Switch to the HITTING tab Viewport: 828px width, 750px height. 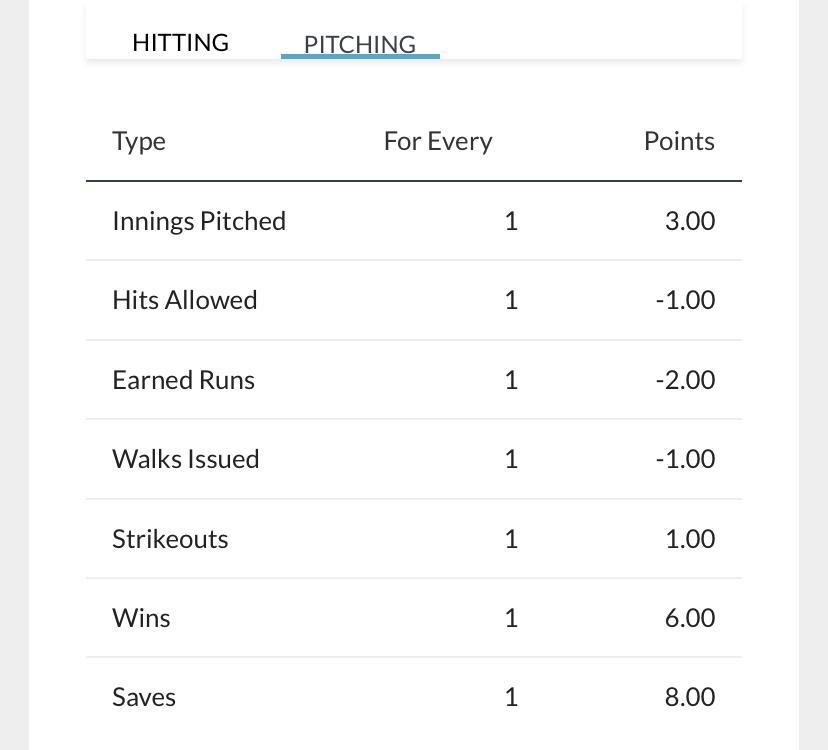pos(180,42)
